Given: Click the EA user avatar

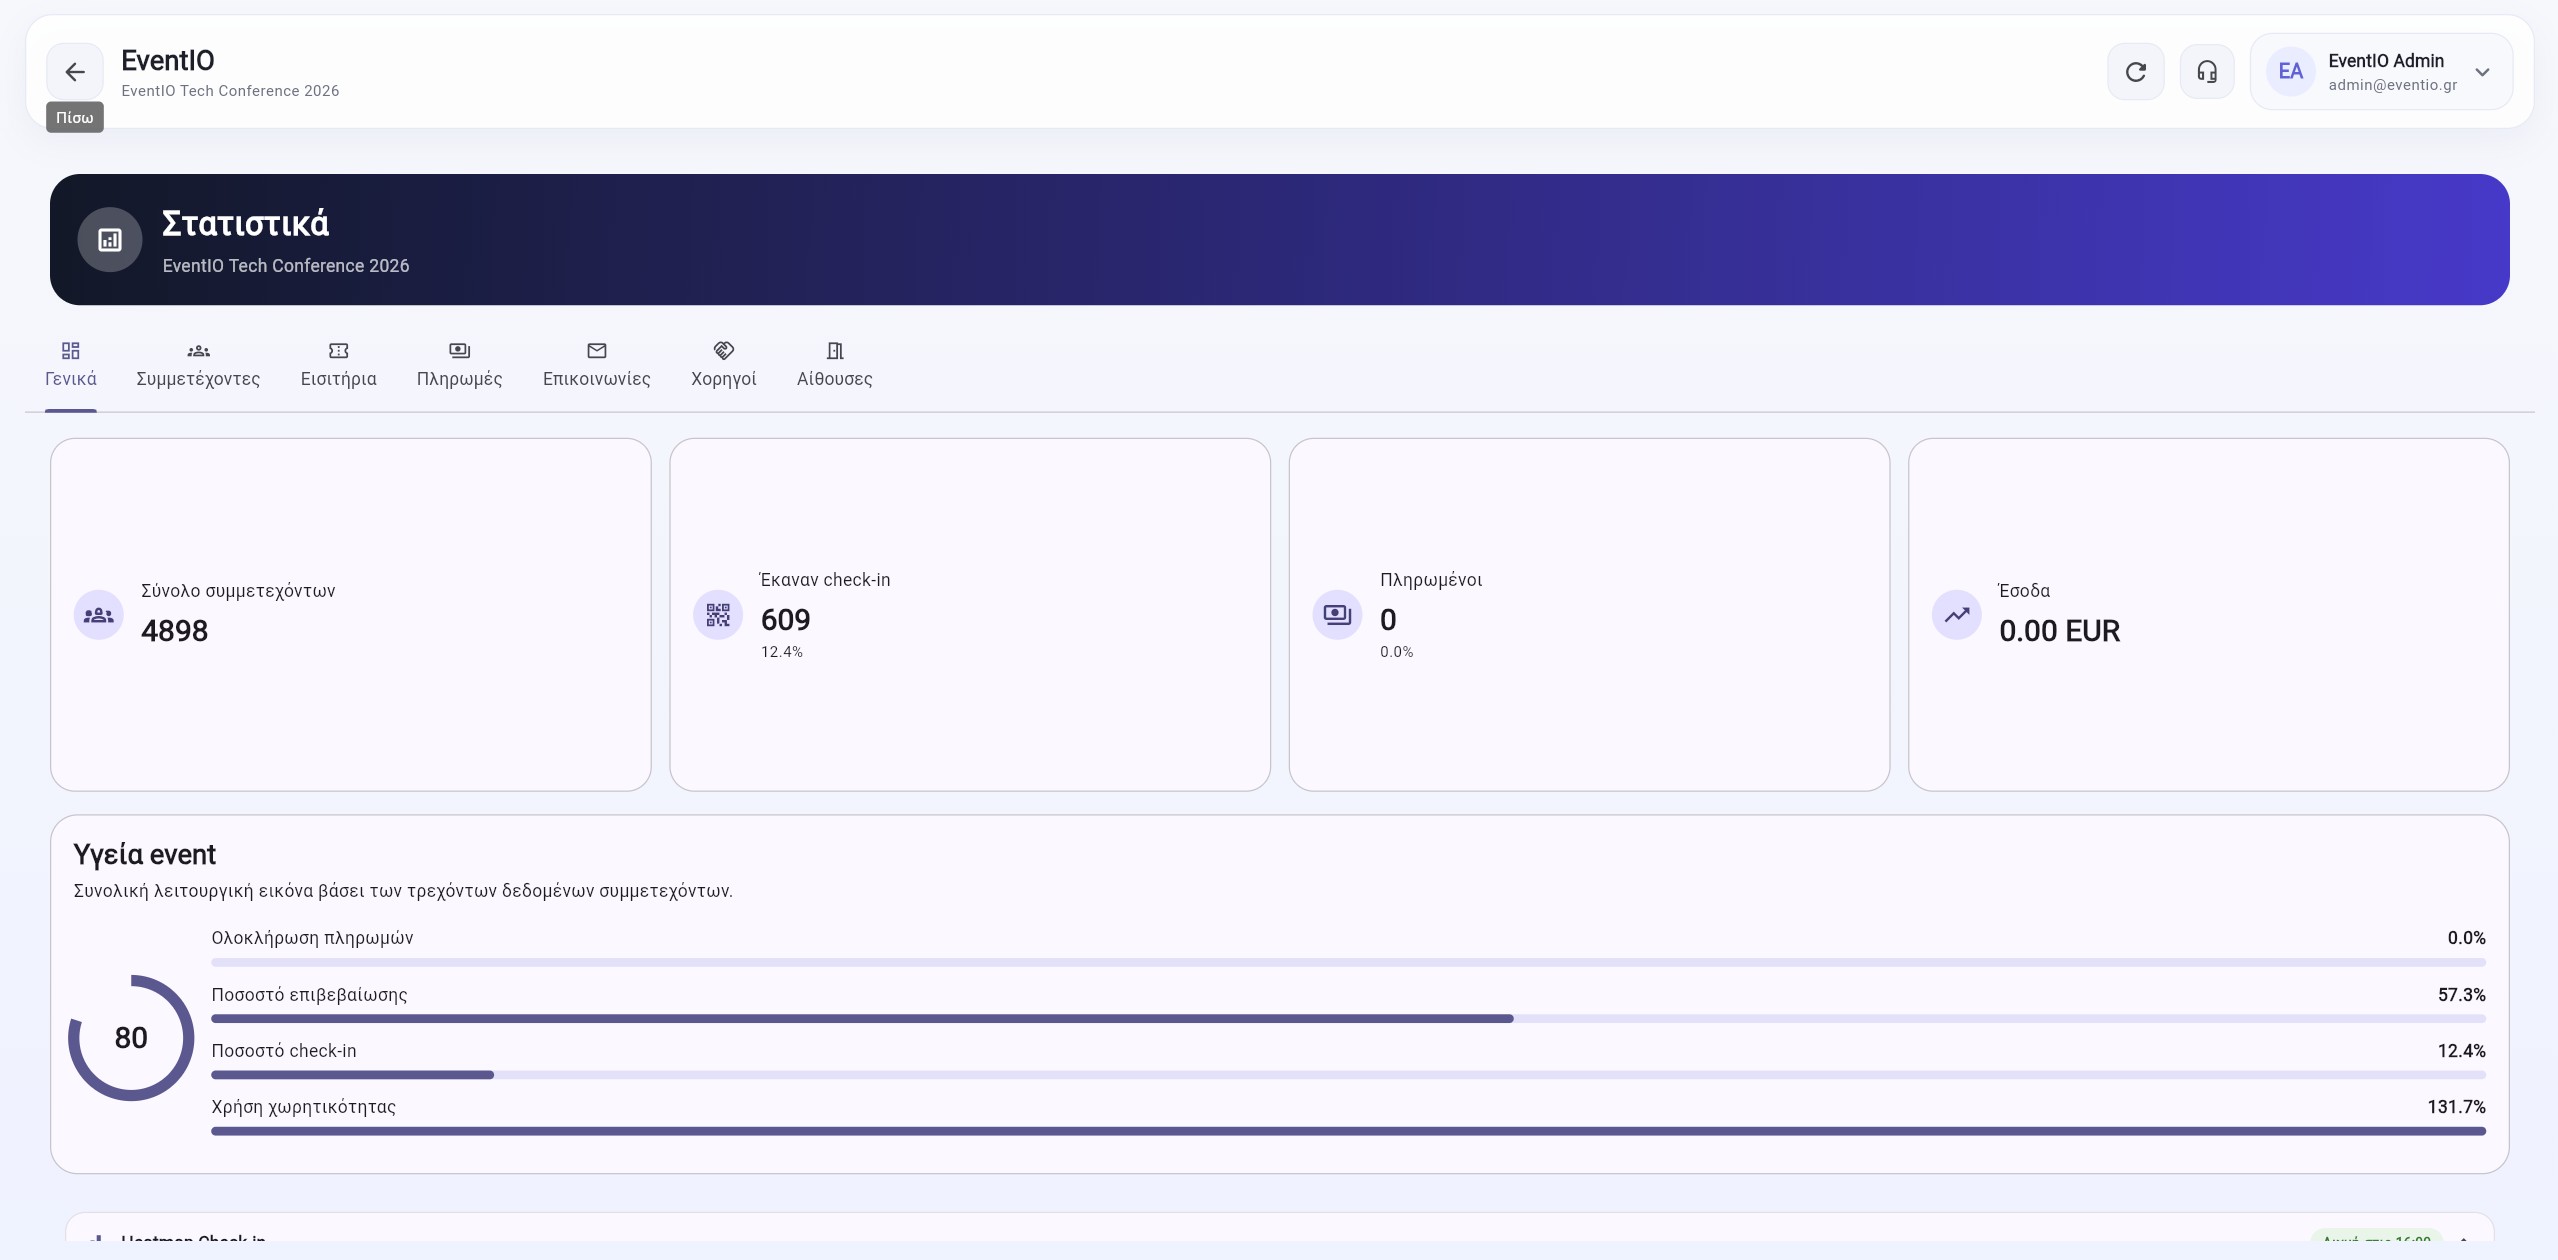Looking at the screenshot, I should tap(2290, 72).
